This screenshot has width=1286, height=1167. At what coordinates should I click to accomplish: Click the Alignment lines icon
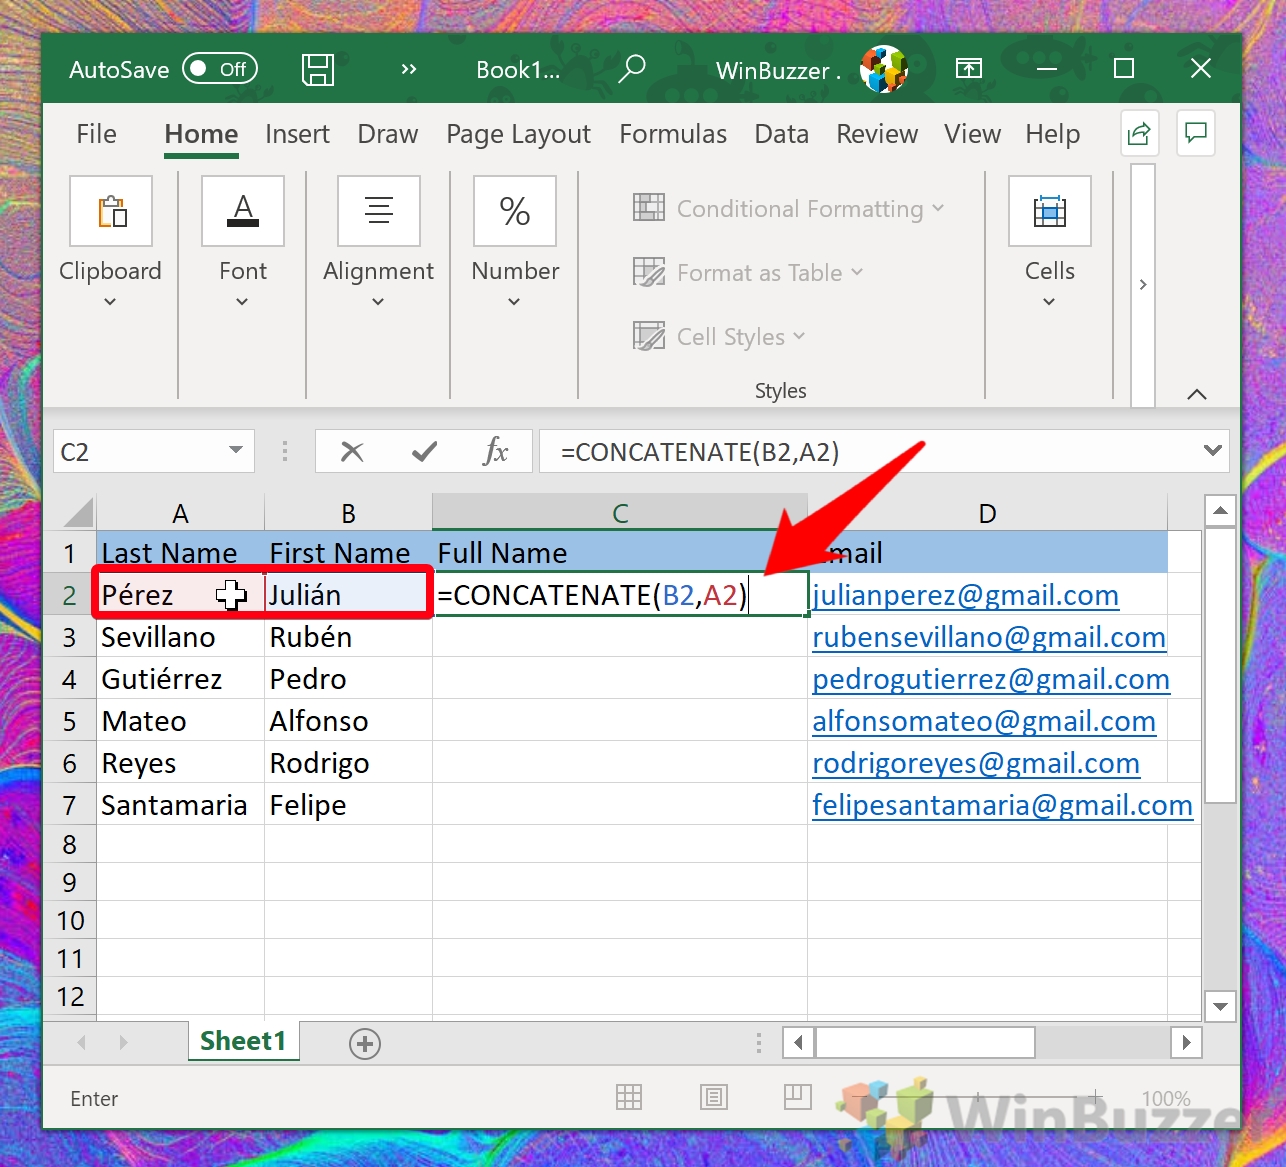click(x=379, y=211)
